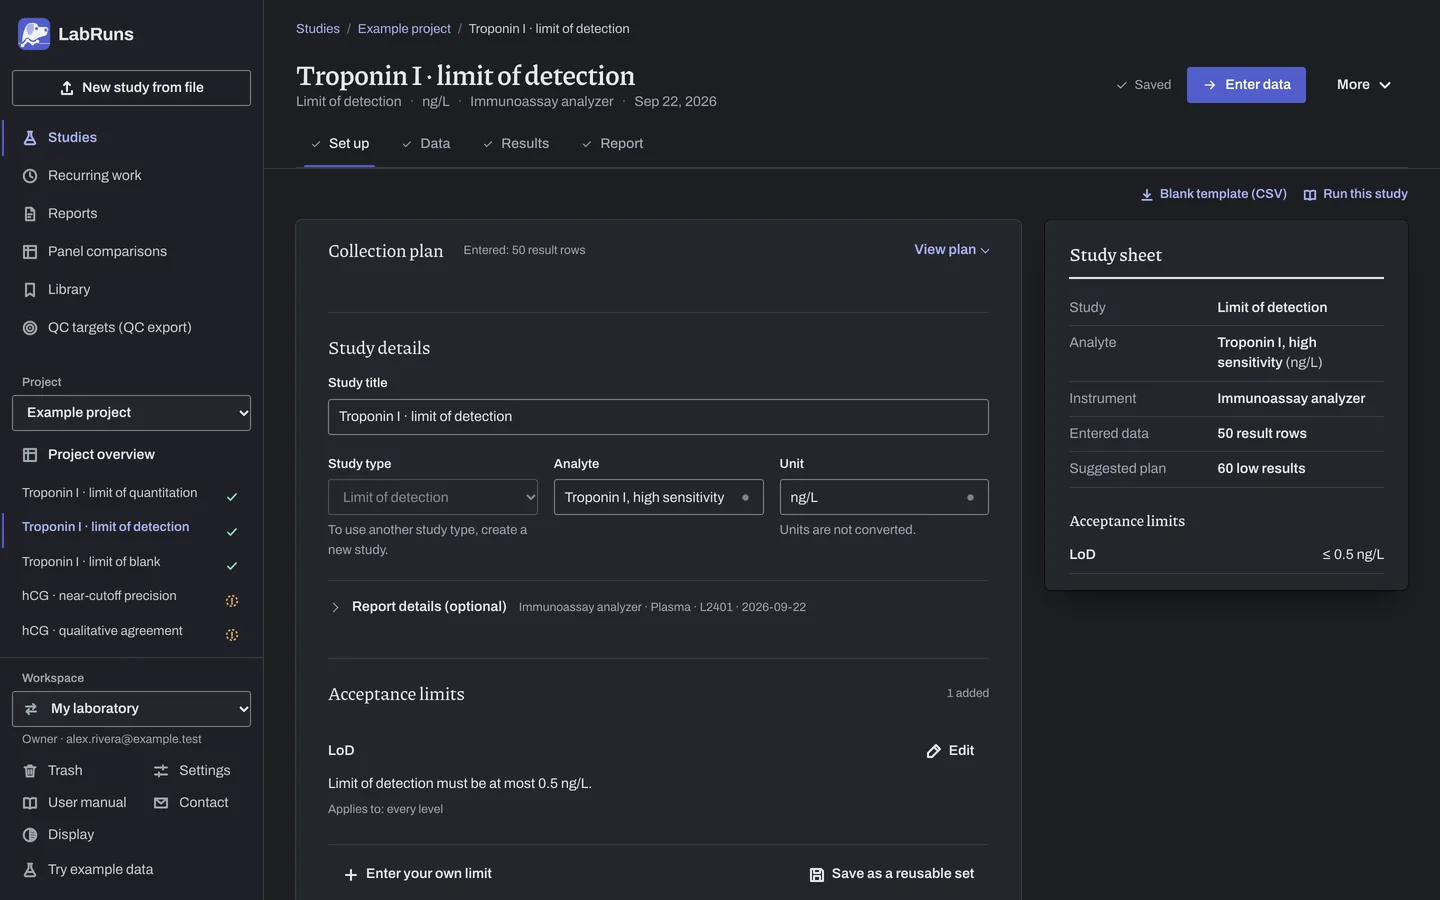This screenshot has height=900, width=1440.
Task: Click the floppy-disk icon for reusable set
Action: [817, 874]
